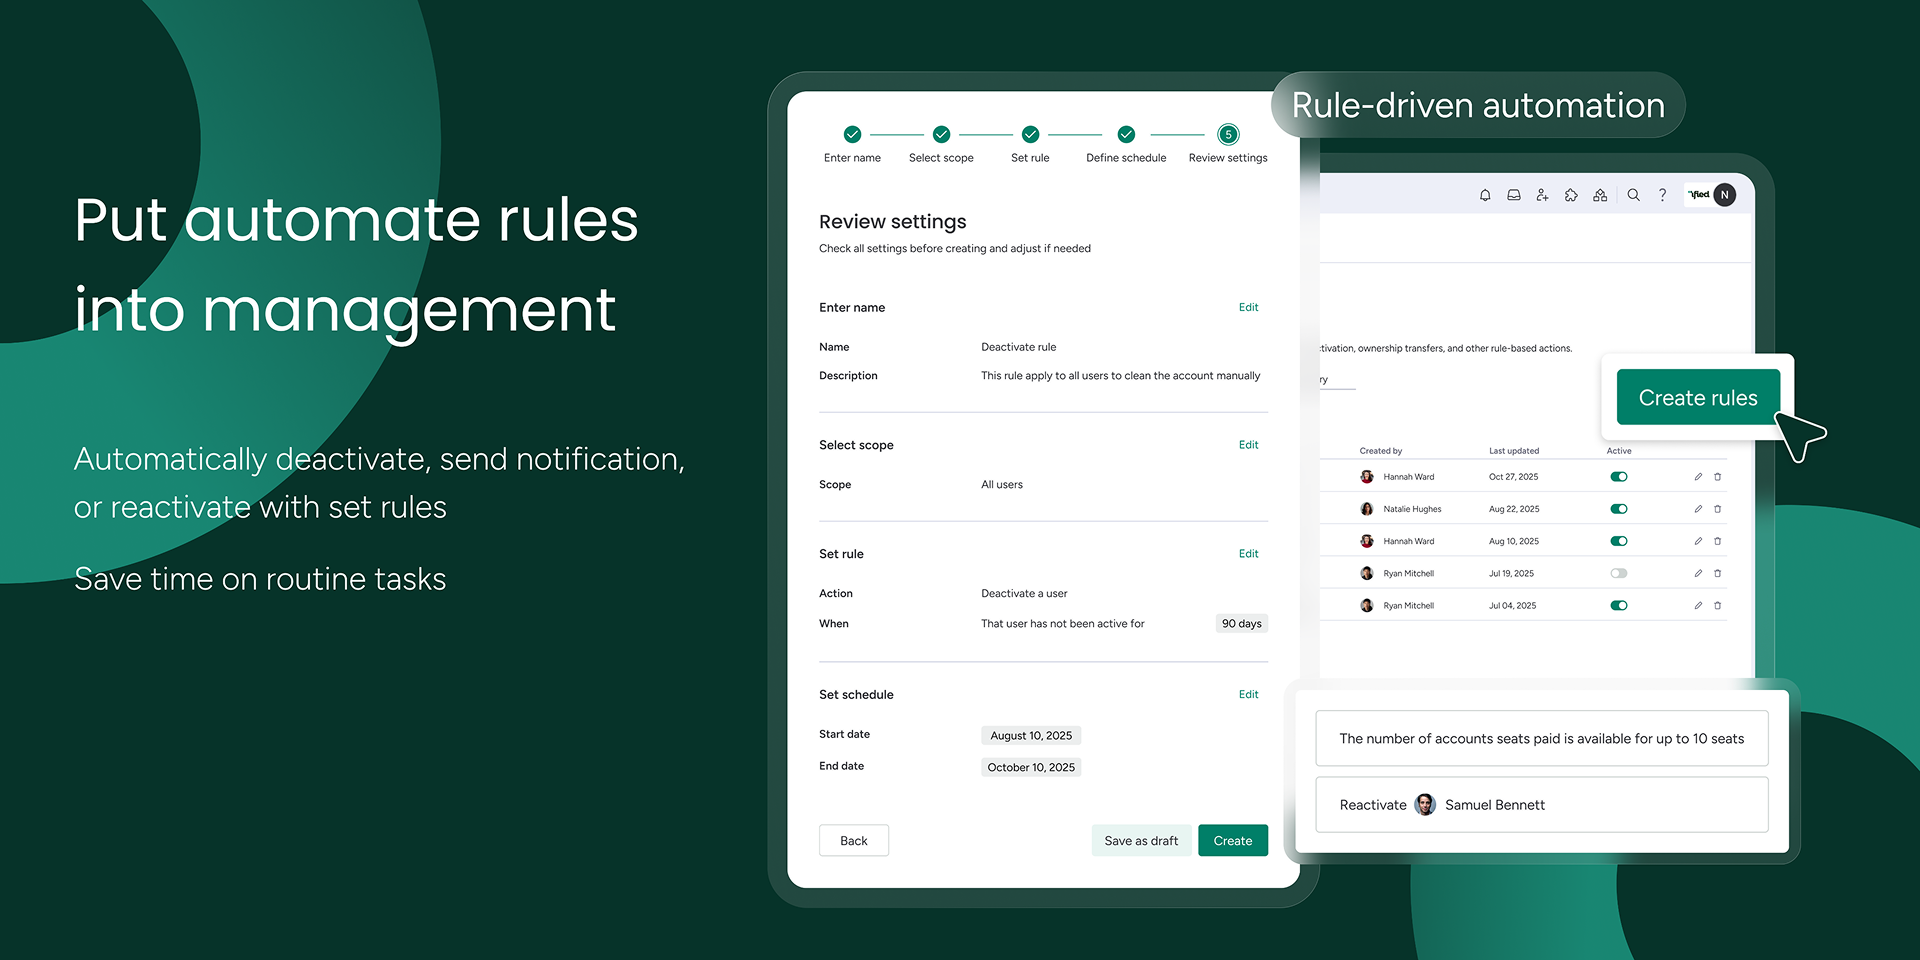This screenshot has width=1920, height=960.
Task: Open the account menu with N avatar
Action: (x=1724, y=195)
